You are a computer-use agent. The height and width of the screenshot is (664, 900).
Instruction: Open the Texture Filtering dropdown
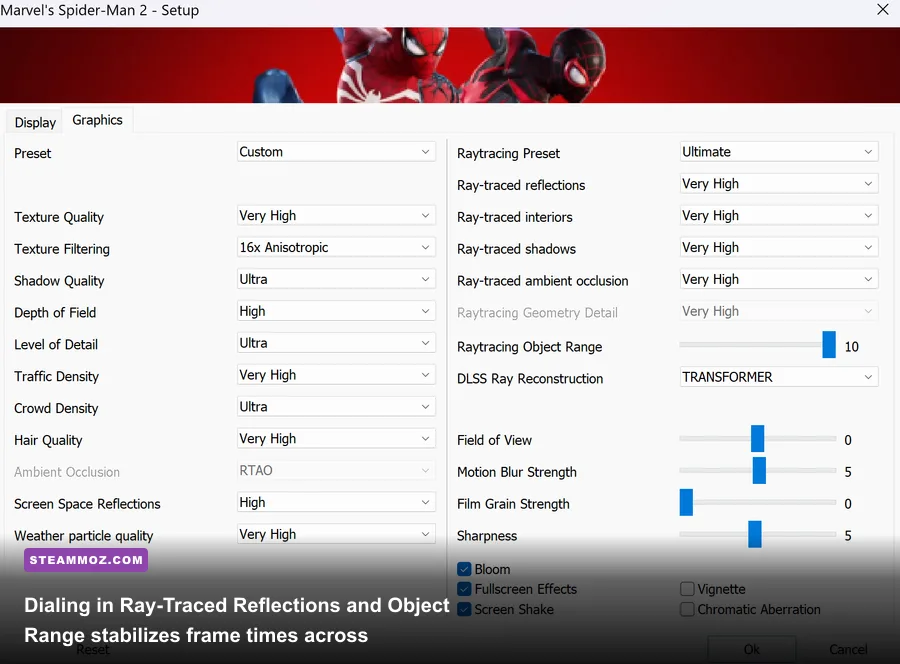click(x=336, y=247)
